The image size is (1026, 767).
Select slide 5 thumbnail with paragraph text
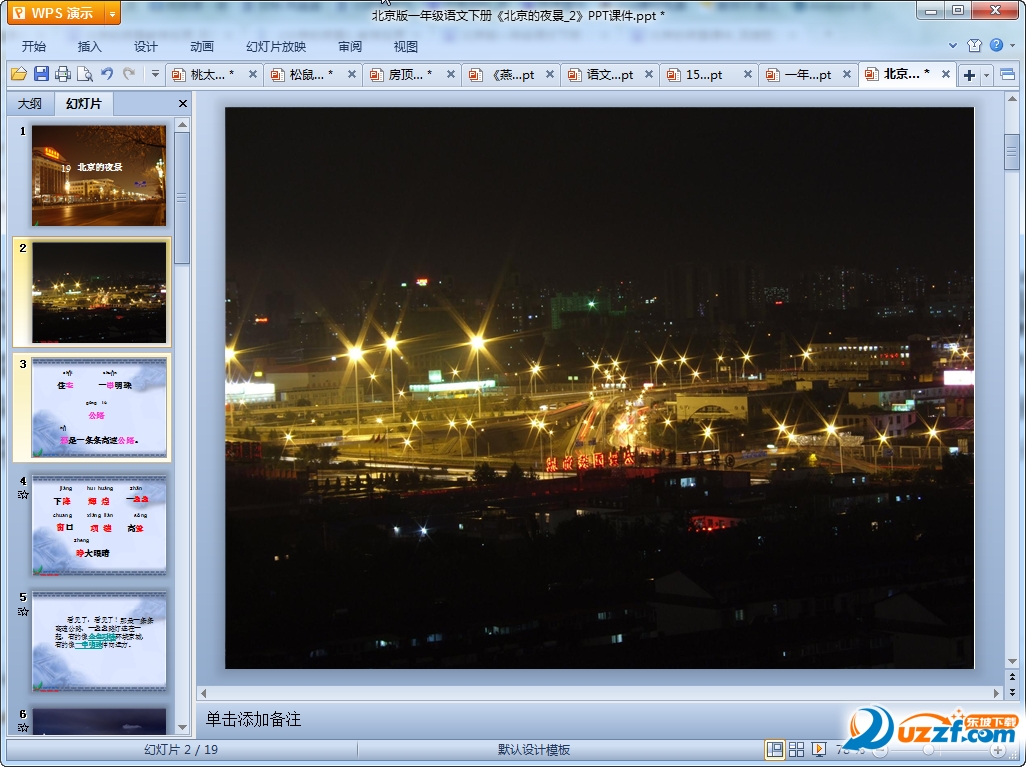click(99, 641)
